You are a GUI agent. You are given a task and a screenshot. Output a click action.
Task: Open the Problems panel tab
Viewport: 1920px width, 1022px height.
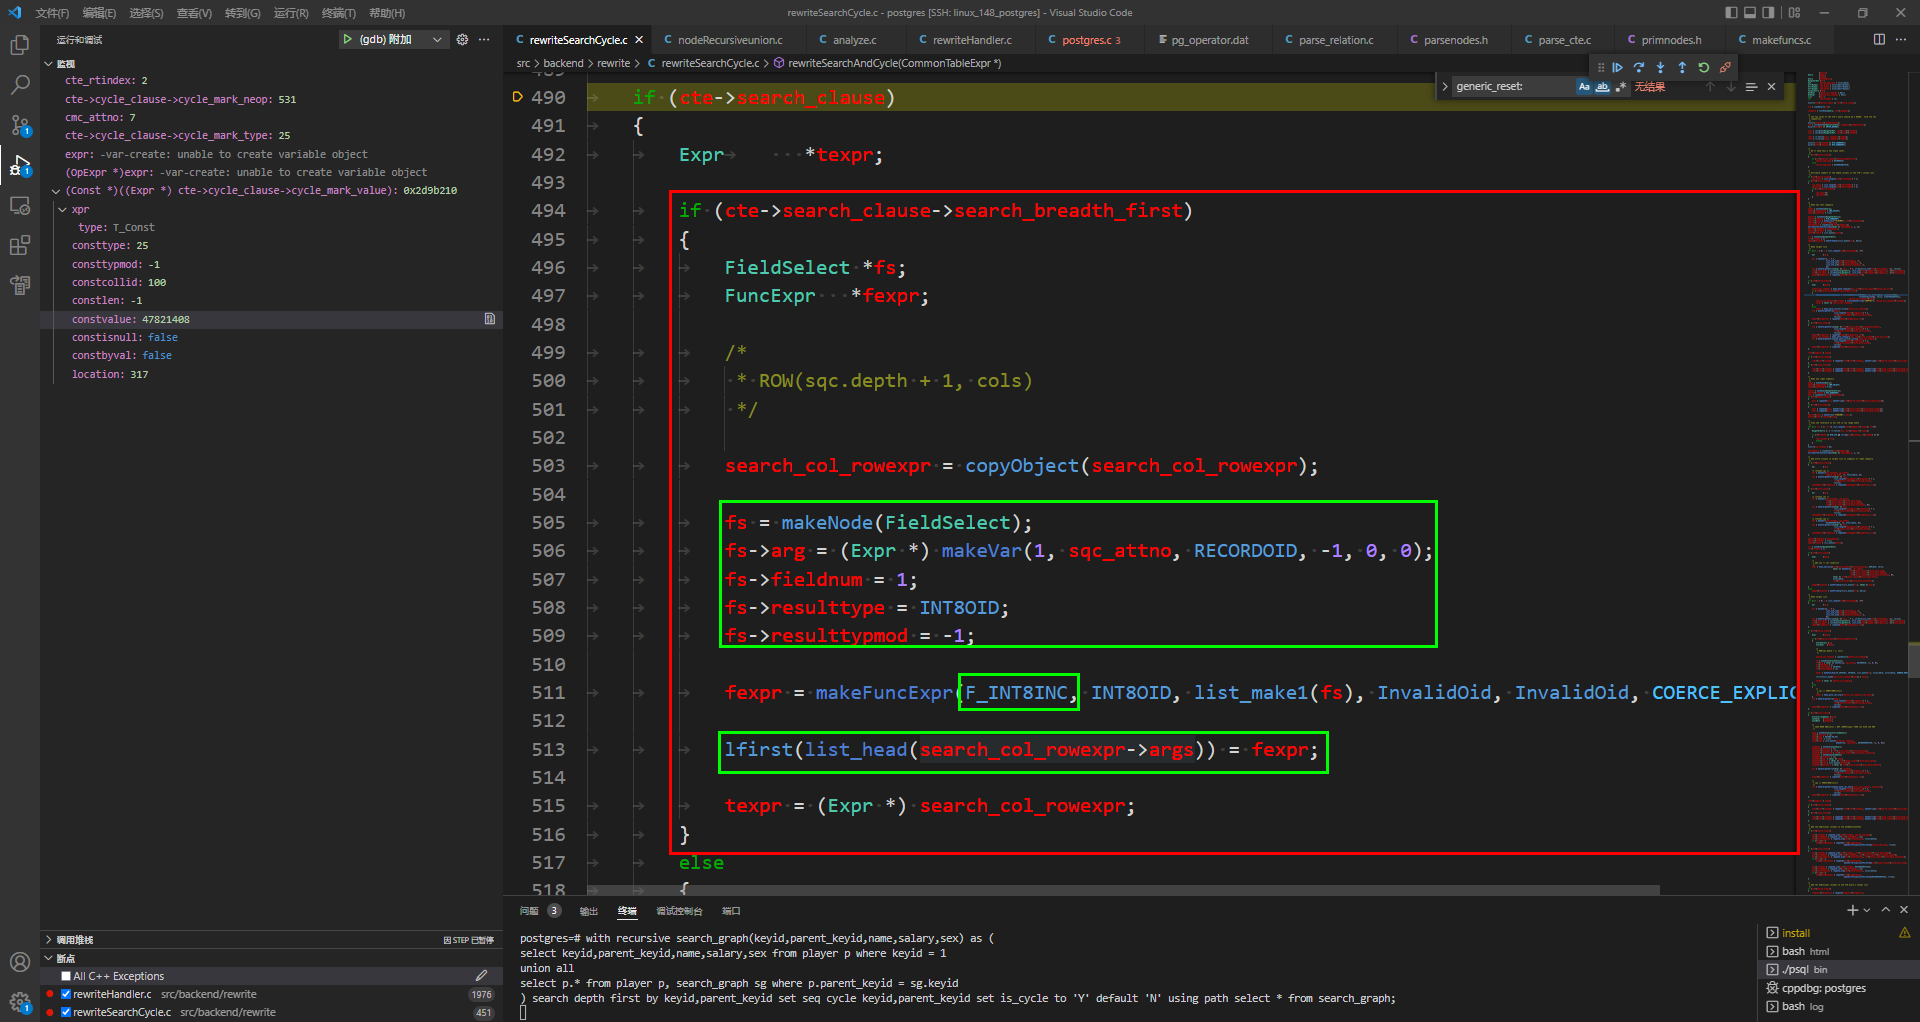pyautogui.click(x=540, y=911)
